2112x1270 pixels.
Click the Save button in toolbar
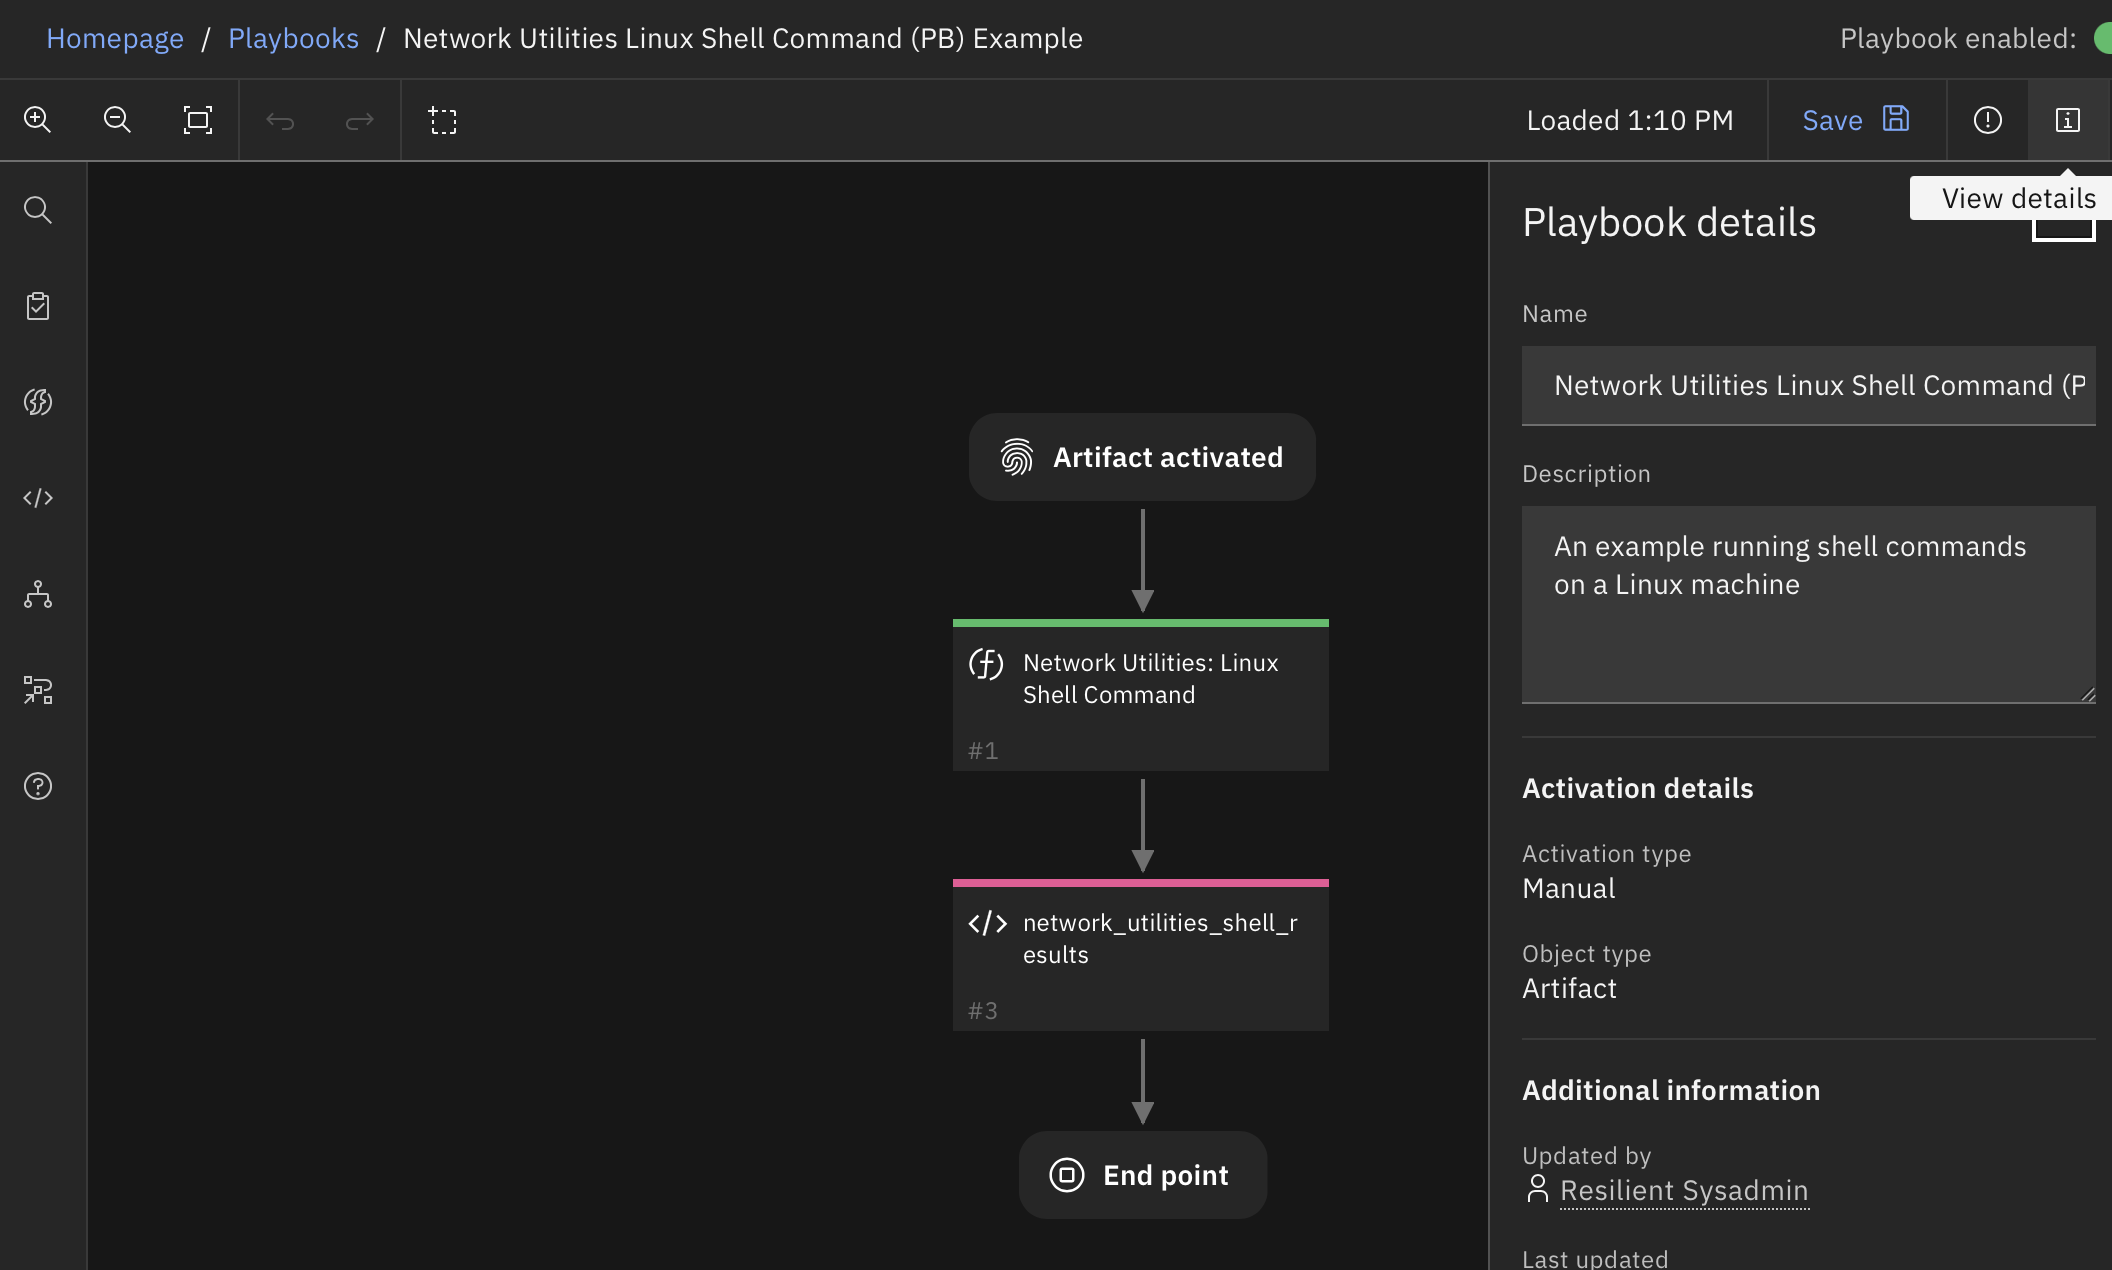tap(1856, 119)
